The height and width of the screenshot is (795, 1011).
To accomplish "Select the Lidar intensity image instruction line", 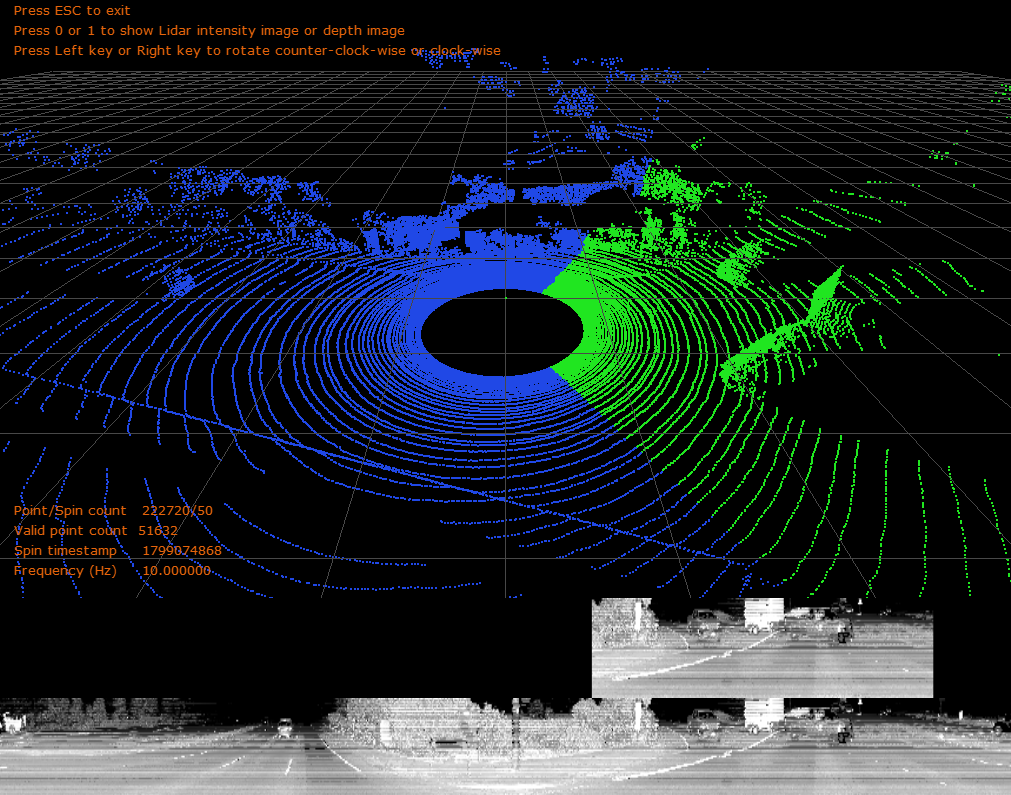I will point(211,30).
